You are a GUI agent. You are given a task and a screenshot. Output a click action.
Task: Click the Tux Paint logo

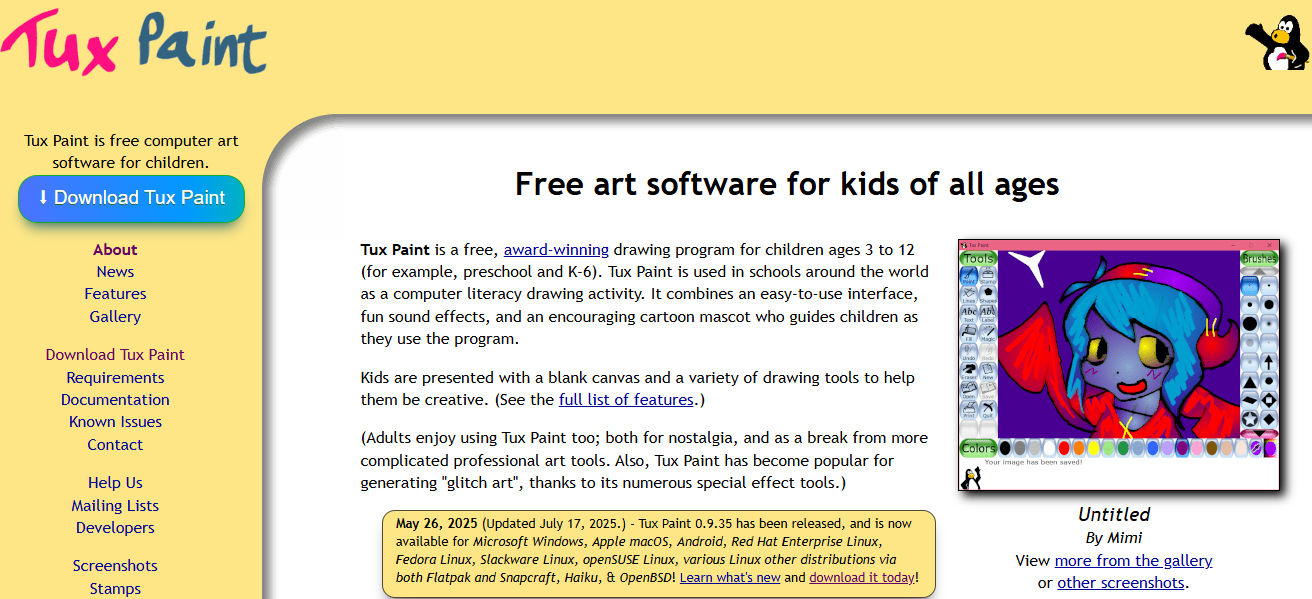point(134,43)
